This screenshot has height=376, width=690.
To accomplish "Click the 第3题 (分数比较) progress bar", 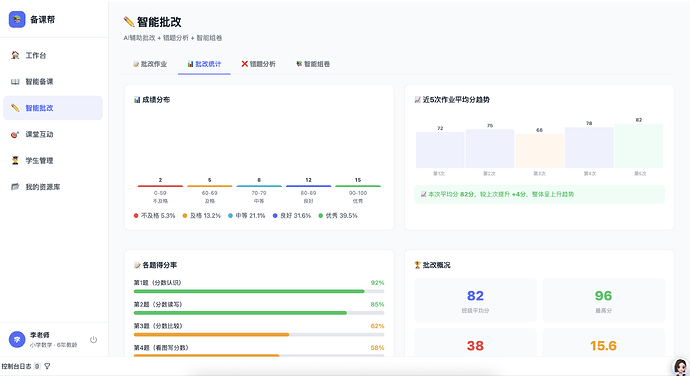I will click(x=259, y=335).
